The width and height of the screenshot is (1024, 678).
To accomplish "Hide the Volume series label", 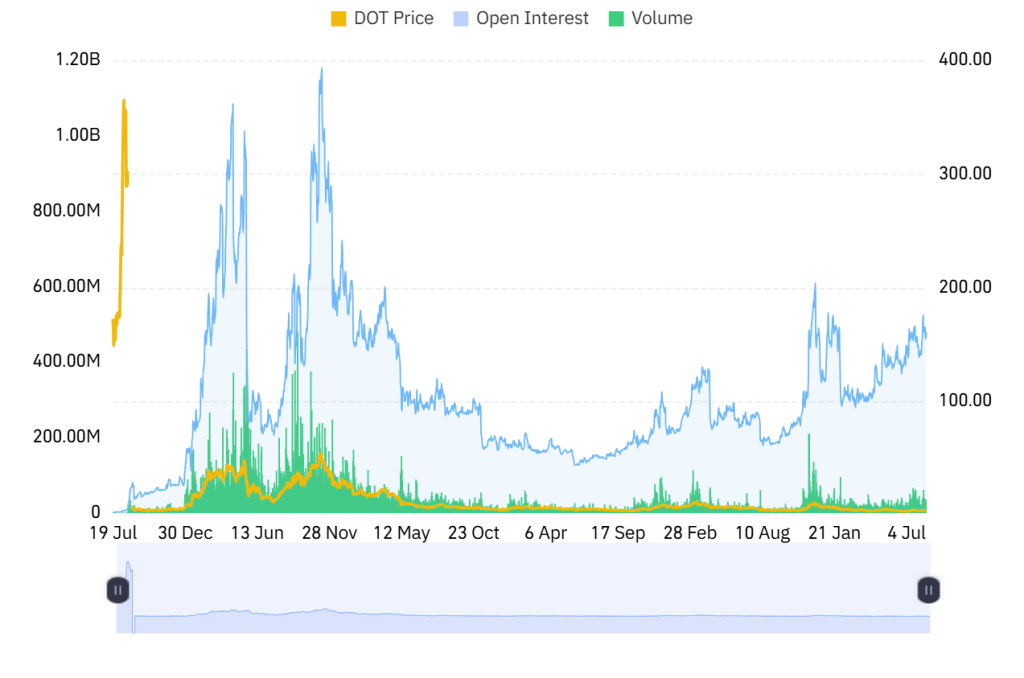I will point(662,18).
